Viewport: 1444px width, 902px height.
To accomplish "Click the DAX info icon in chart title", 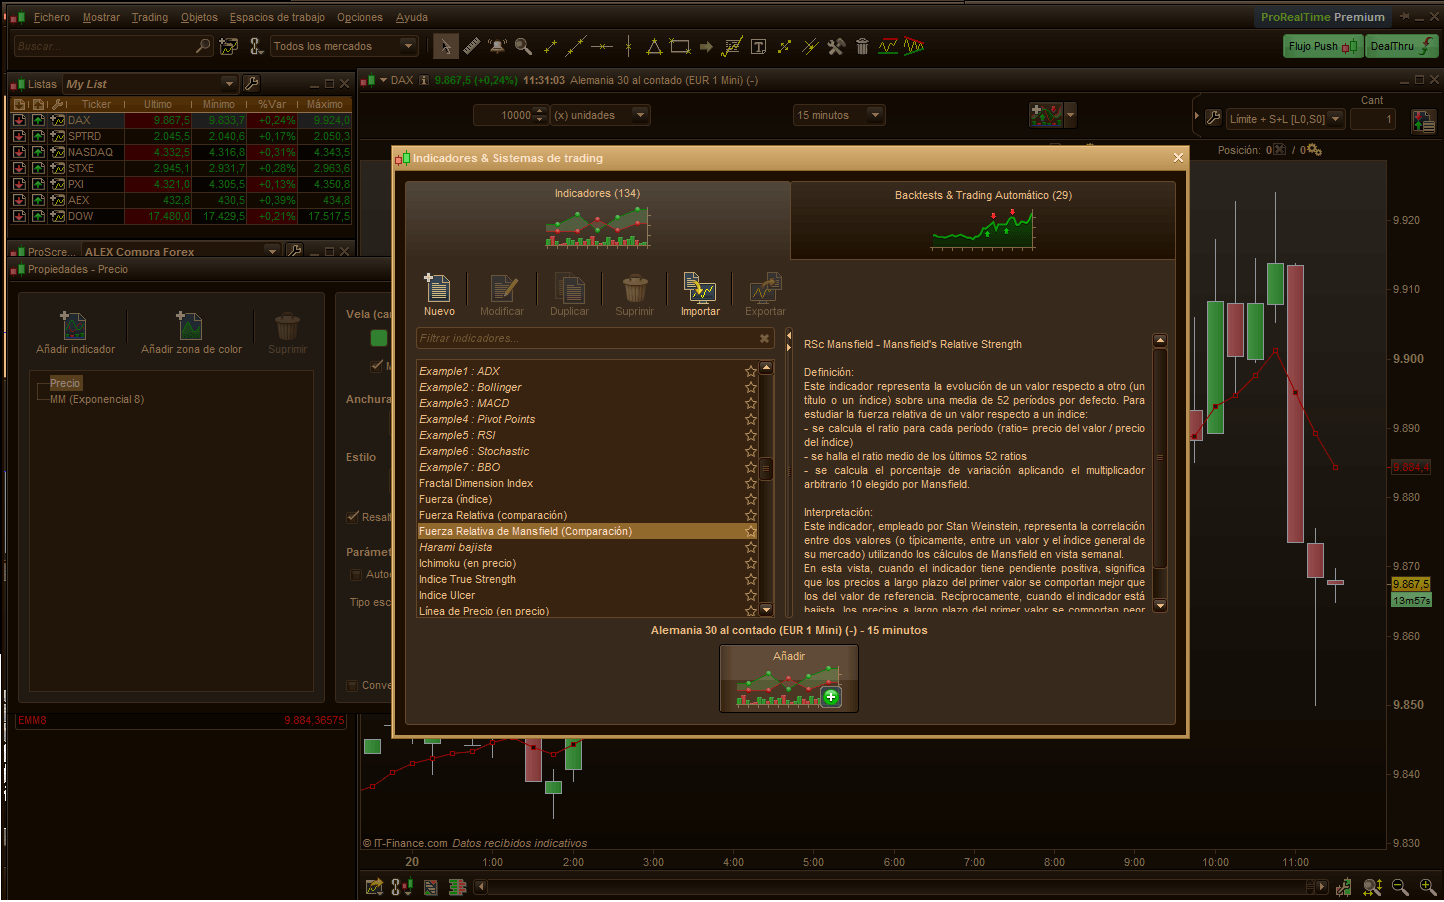I will pyautogui.click(x=424, y=80).
